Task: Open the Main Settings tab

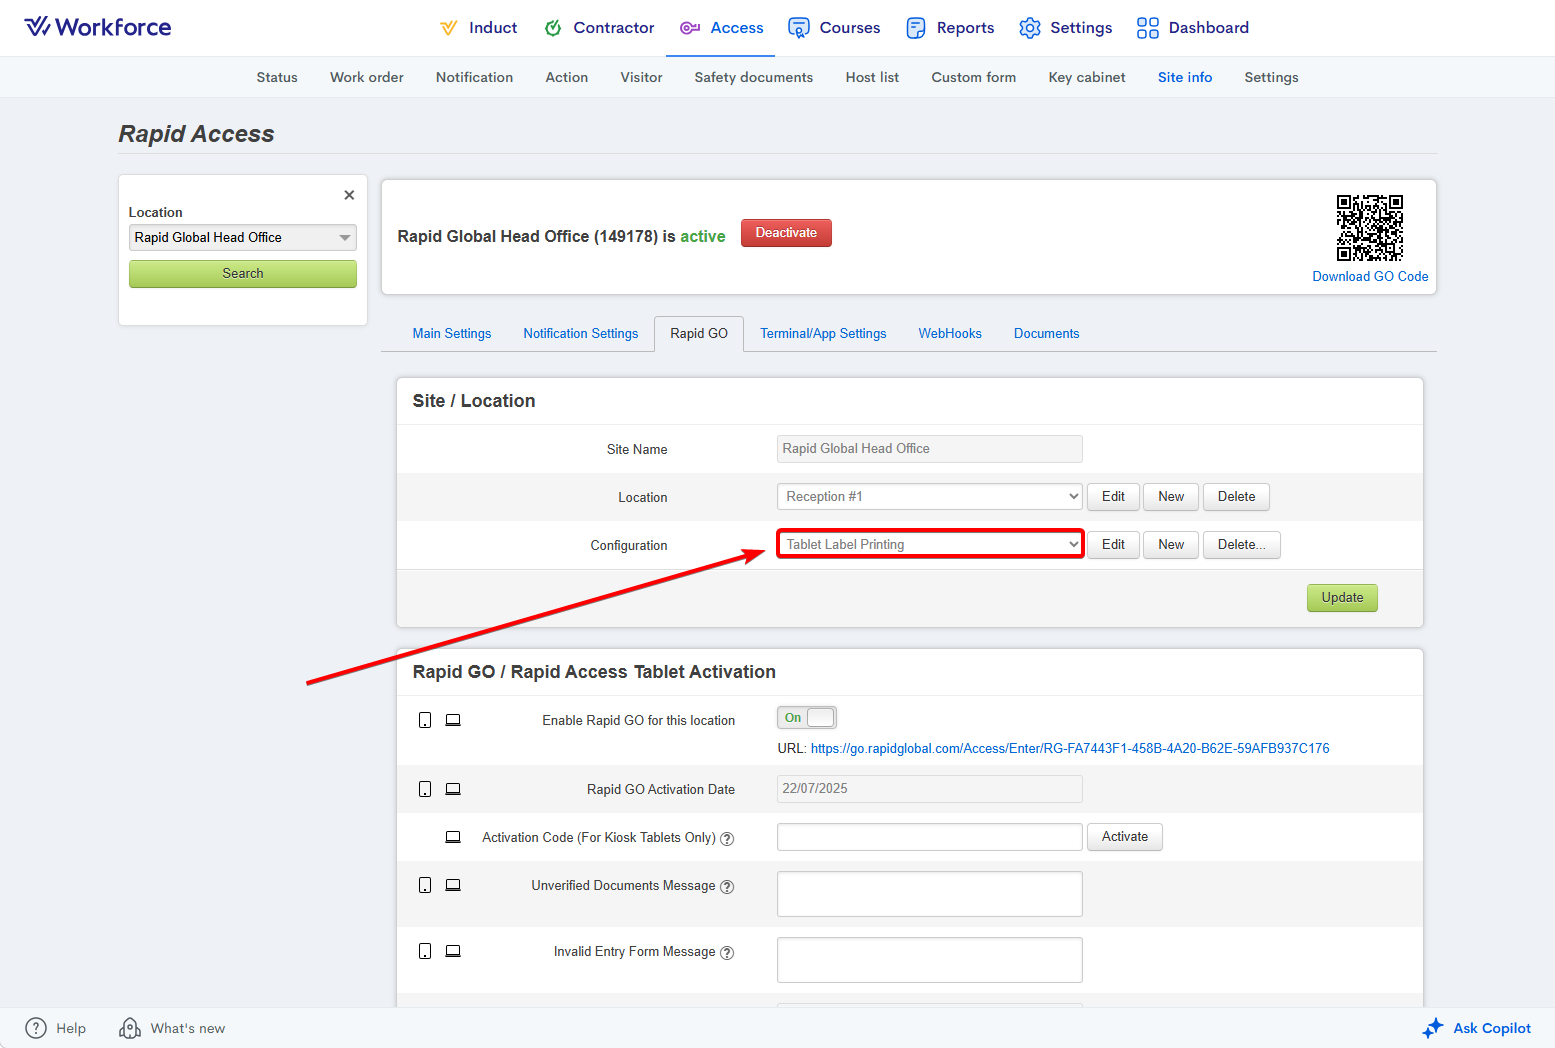Action: pyautogui.click(x=452, y=334)
